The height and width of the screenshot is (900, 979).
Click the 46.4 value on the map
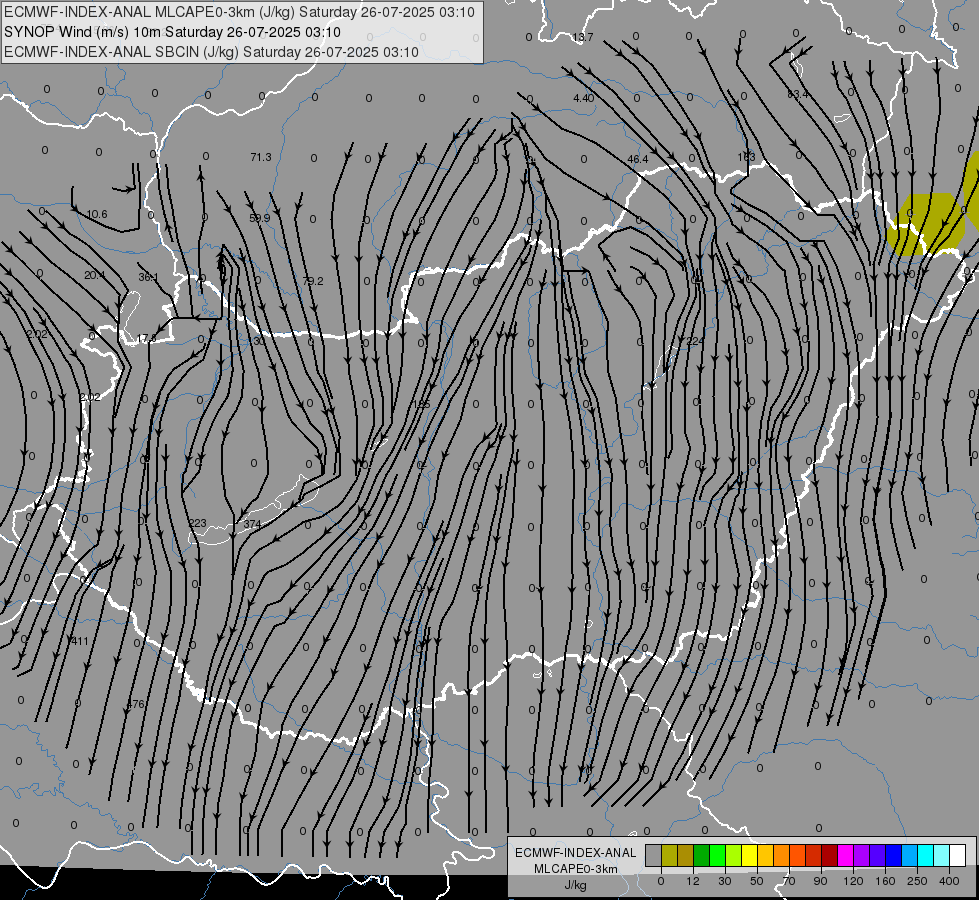[637, 159]
